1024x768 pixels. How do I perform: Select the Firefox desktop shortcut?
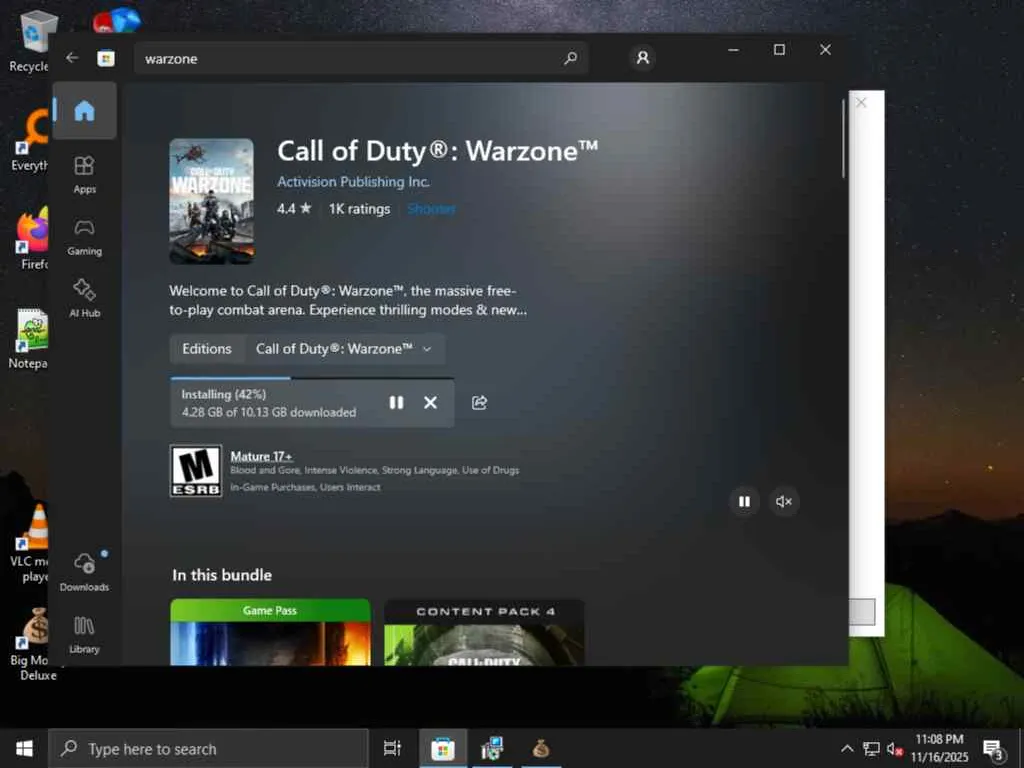coord(31,238)
